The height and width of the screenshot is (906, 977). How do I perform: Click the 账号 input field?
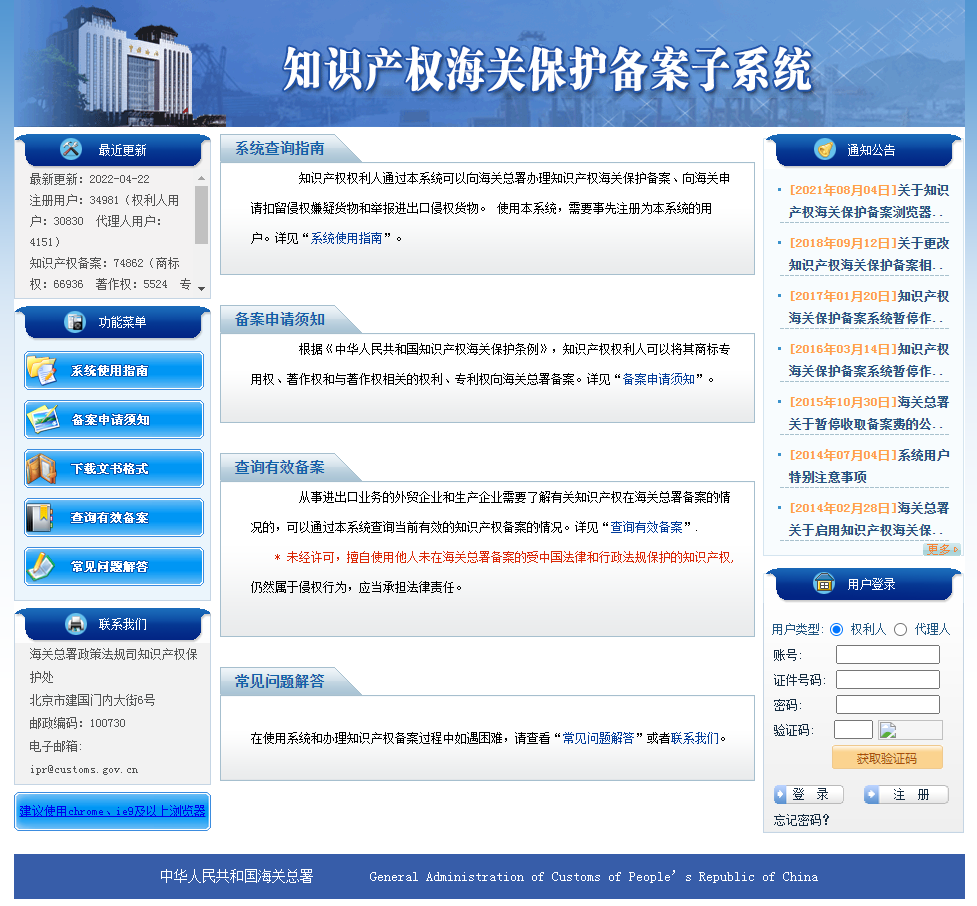[x=887, y=654]
